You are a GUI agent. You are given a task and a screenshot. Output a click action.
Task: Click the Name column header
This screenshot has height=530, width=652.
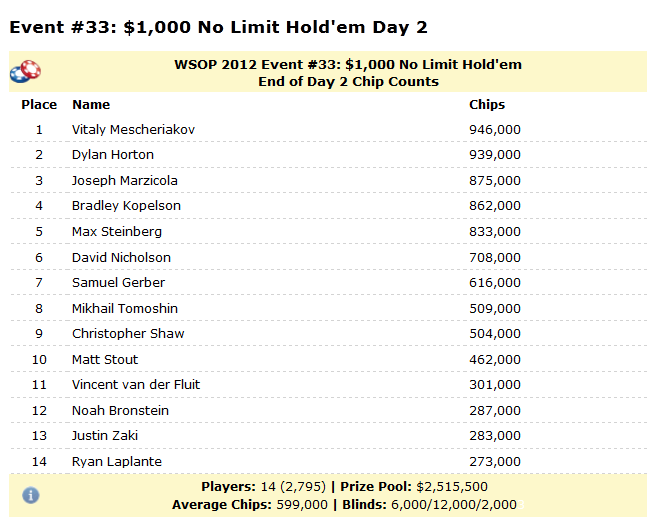pyautogui.click(x=91, y=104)
